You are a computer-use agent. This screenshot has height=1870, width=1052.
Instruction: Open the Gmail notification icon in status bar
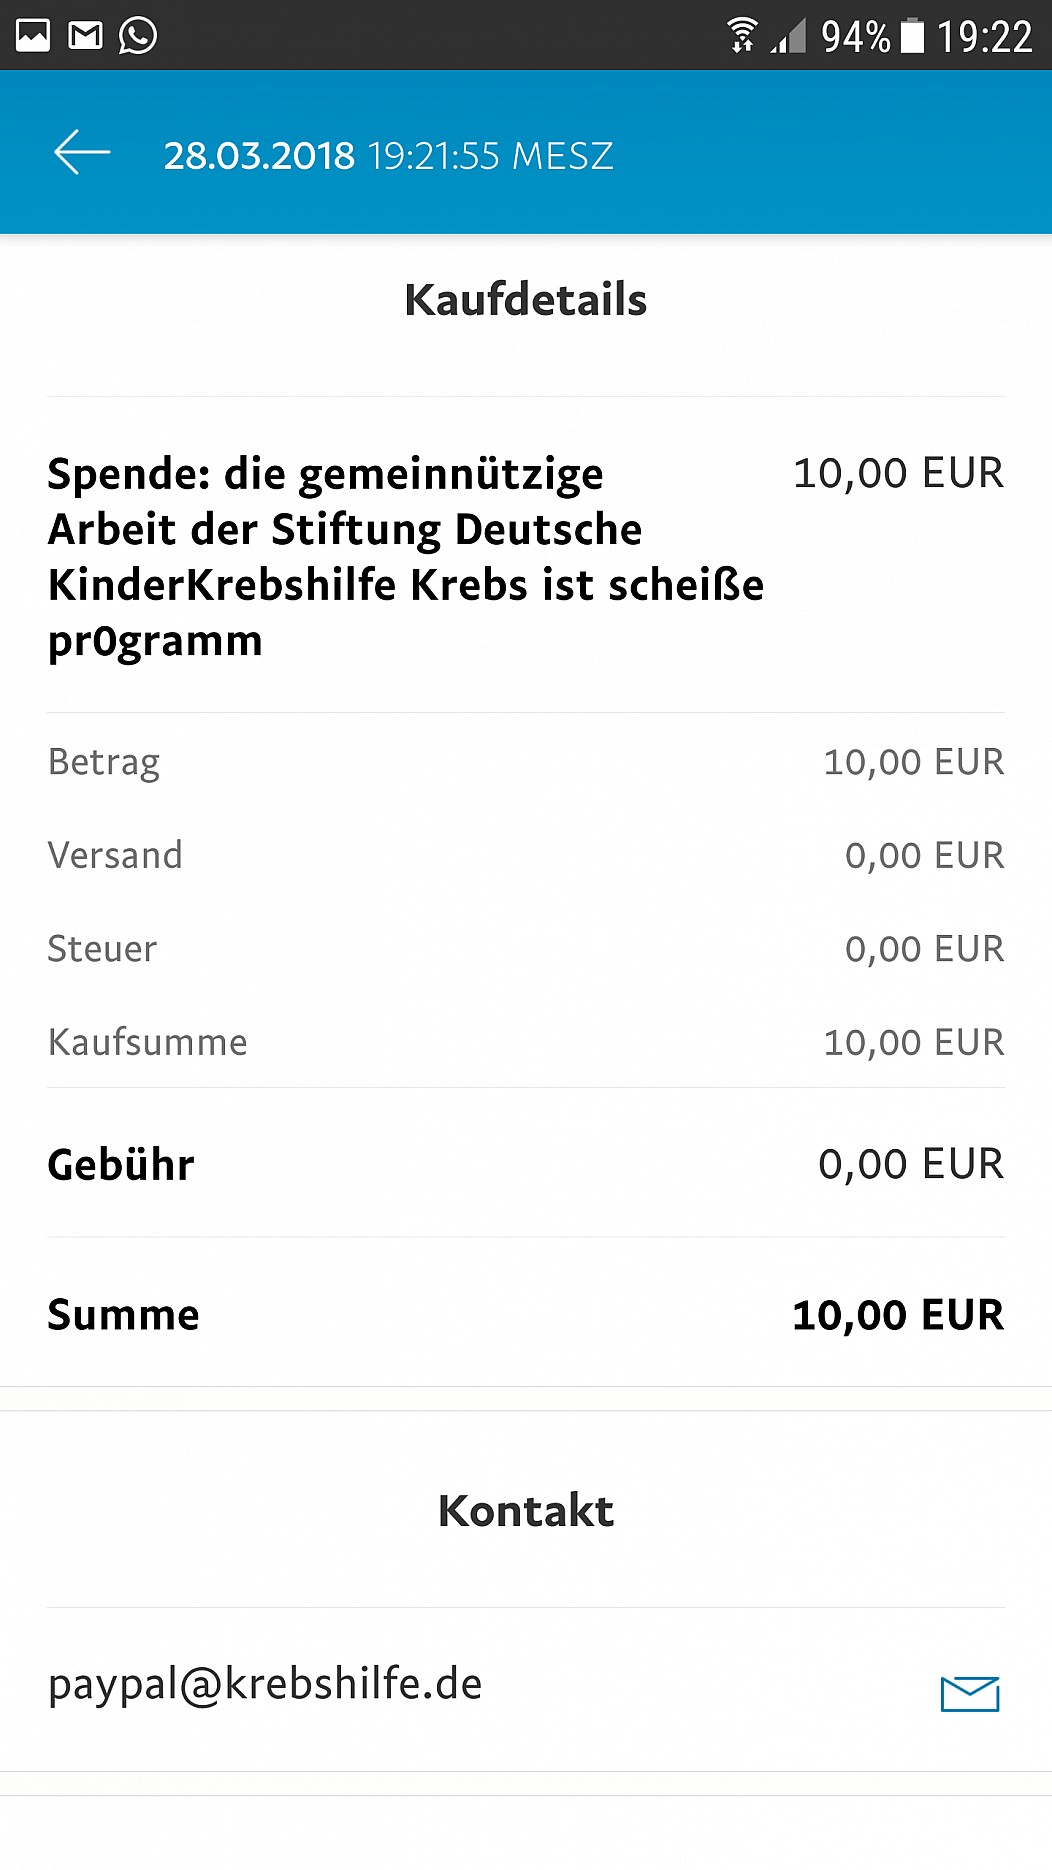(x=85, y=36)
